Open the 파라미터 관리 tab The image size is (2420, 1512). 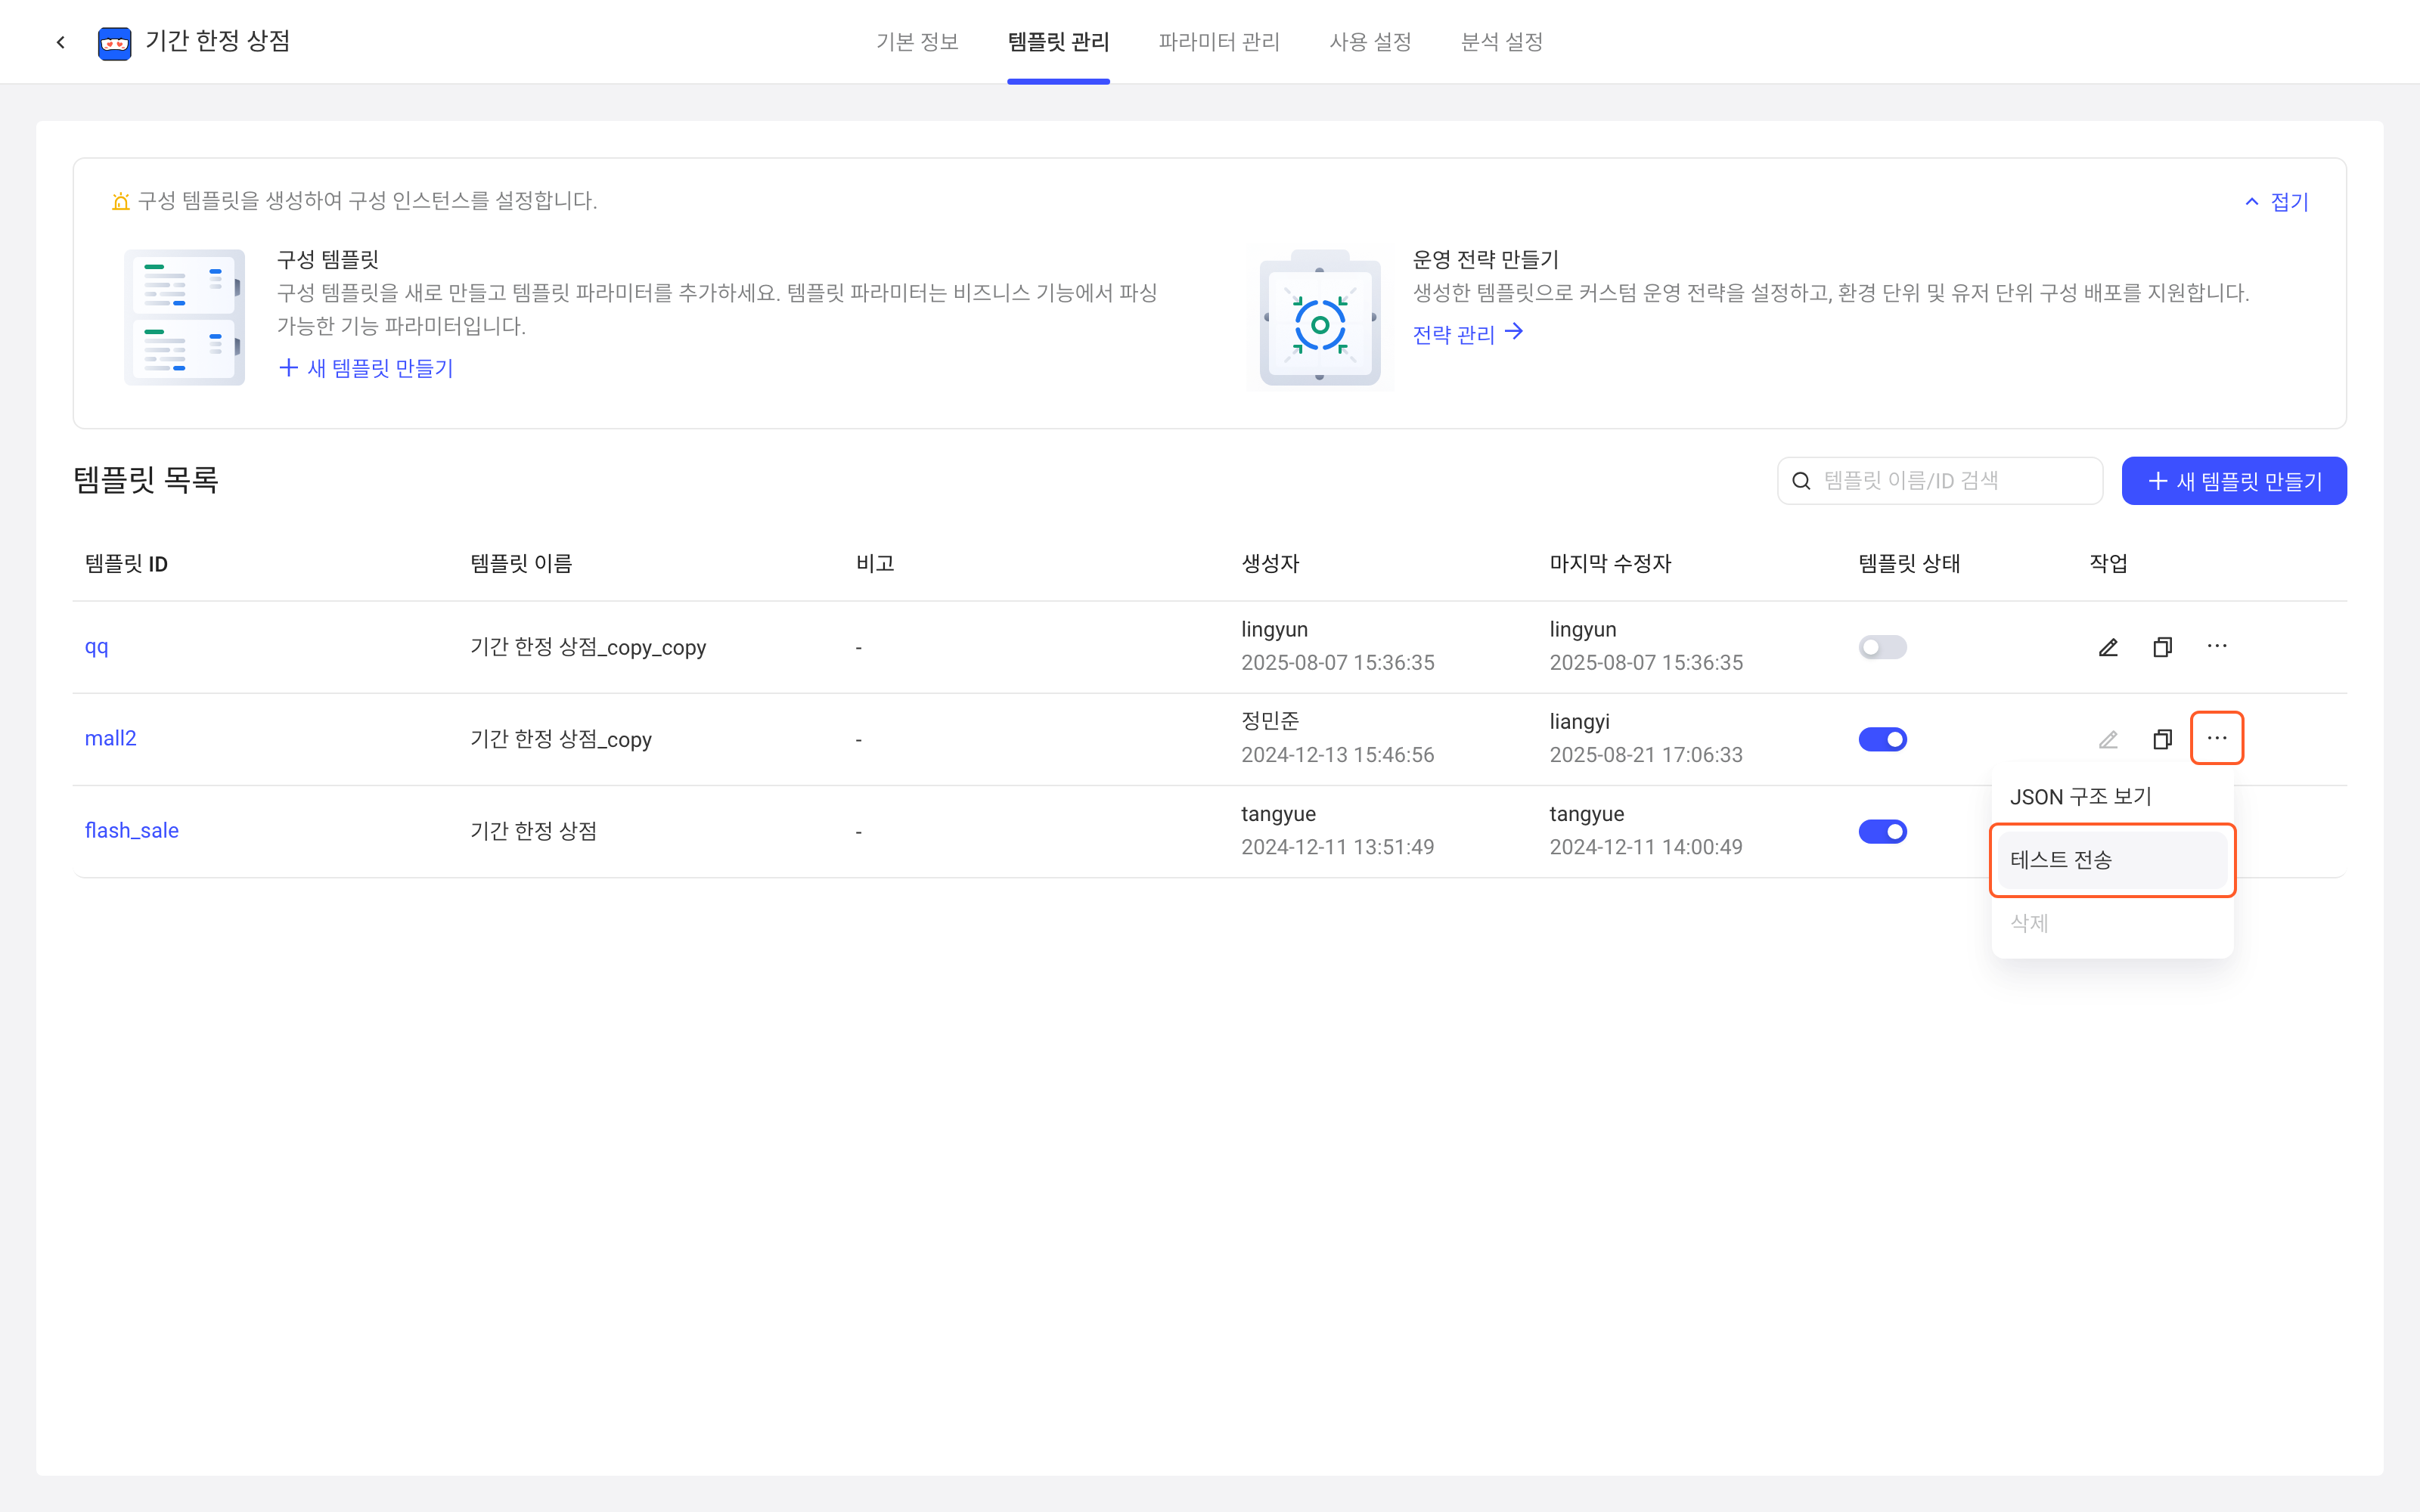1219,42
